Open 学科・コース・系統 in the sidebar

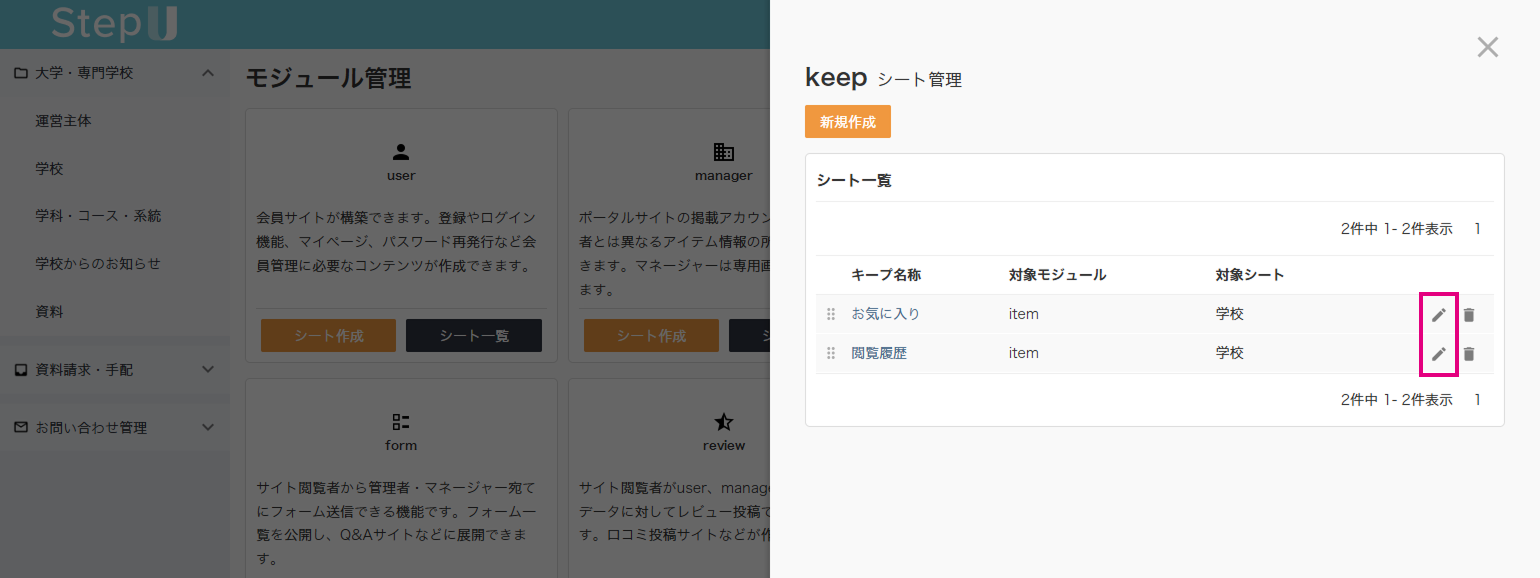pos(98,216)
